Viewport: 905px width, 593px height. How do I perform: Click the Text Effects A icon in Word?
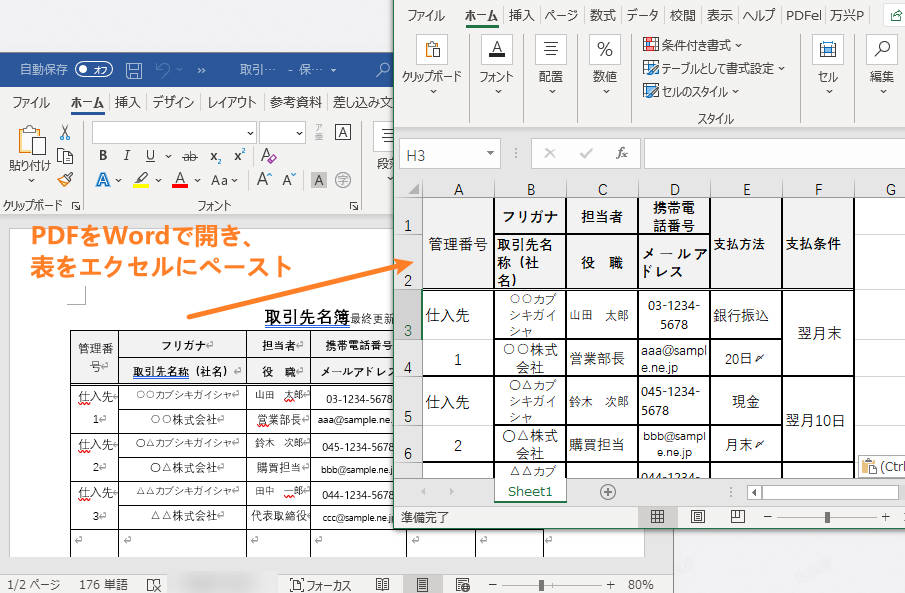click(x=103, y=180)
